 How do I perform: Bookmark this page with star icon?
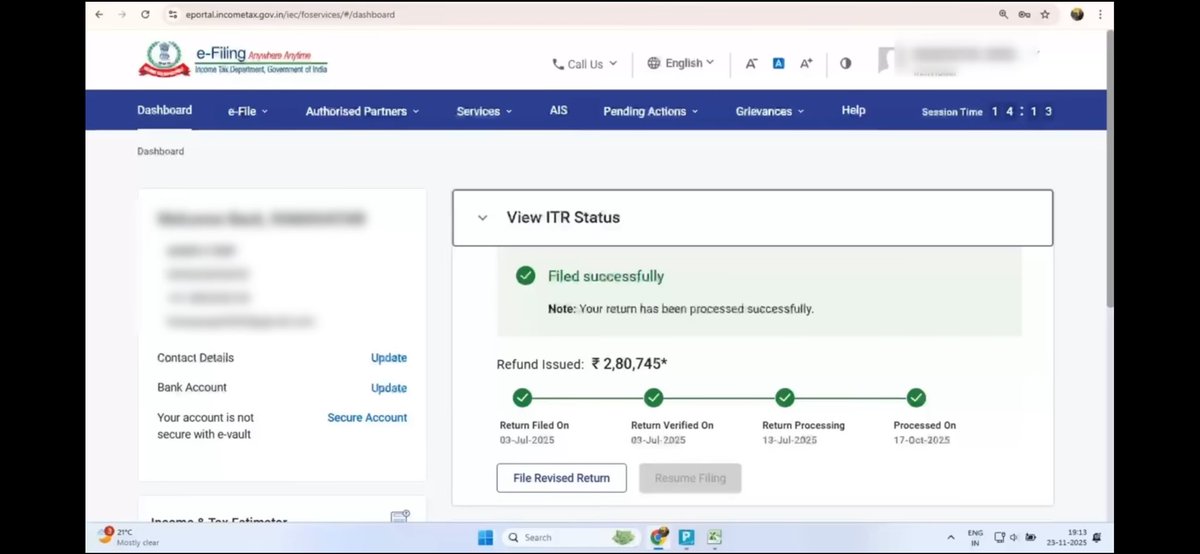(1045, 15)
